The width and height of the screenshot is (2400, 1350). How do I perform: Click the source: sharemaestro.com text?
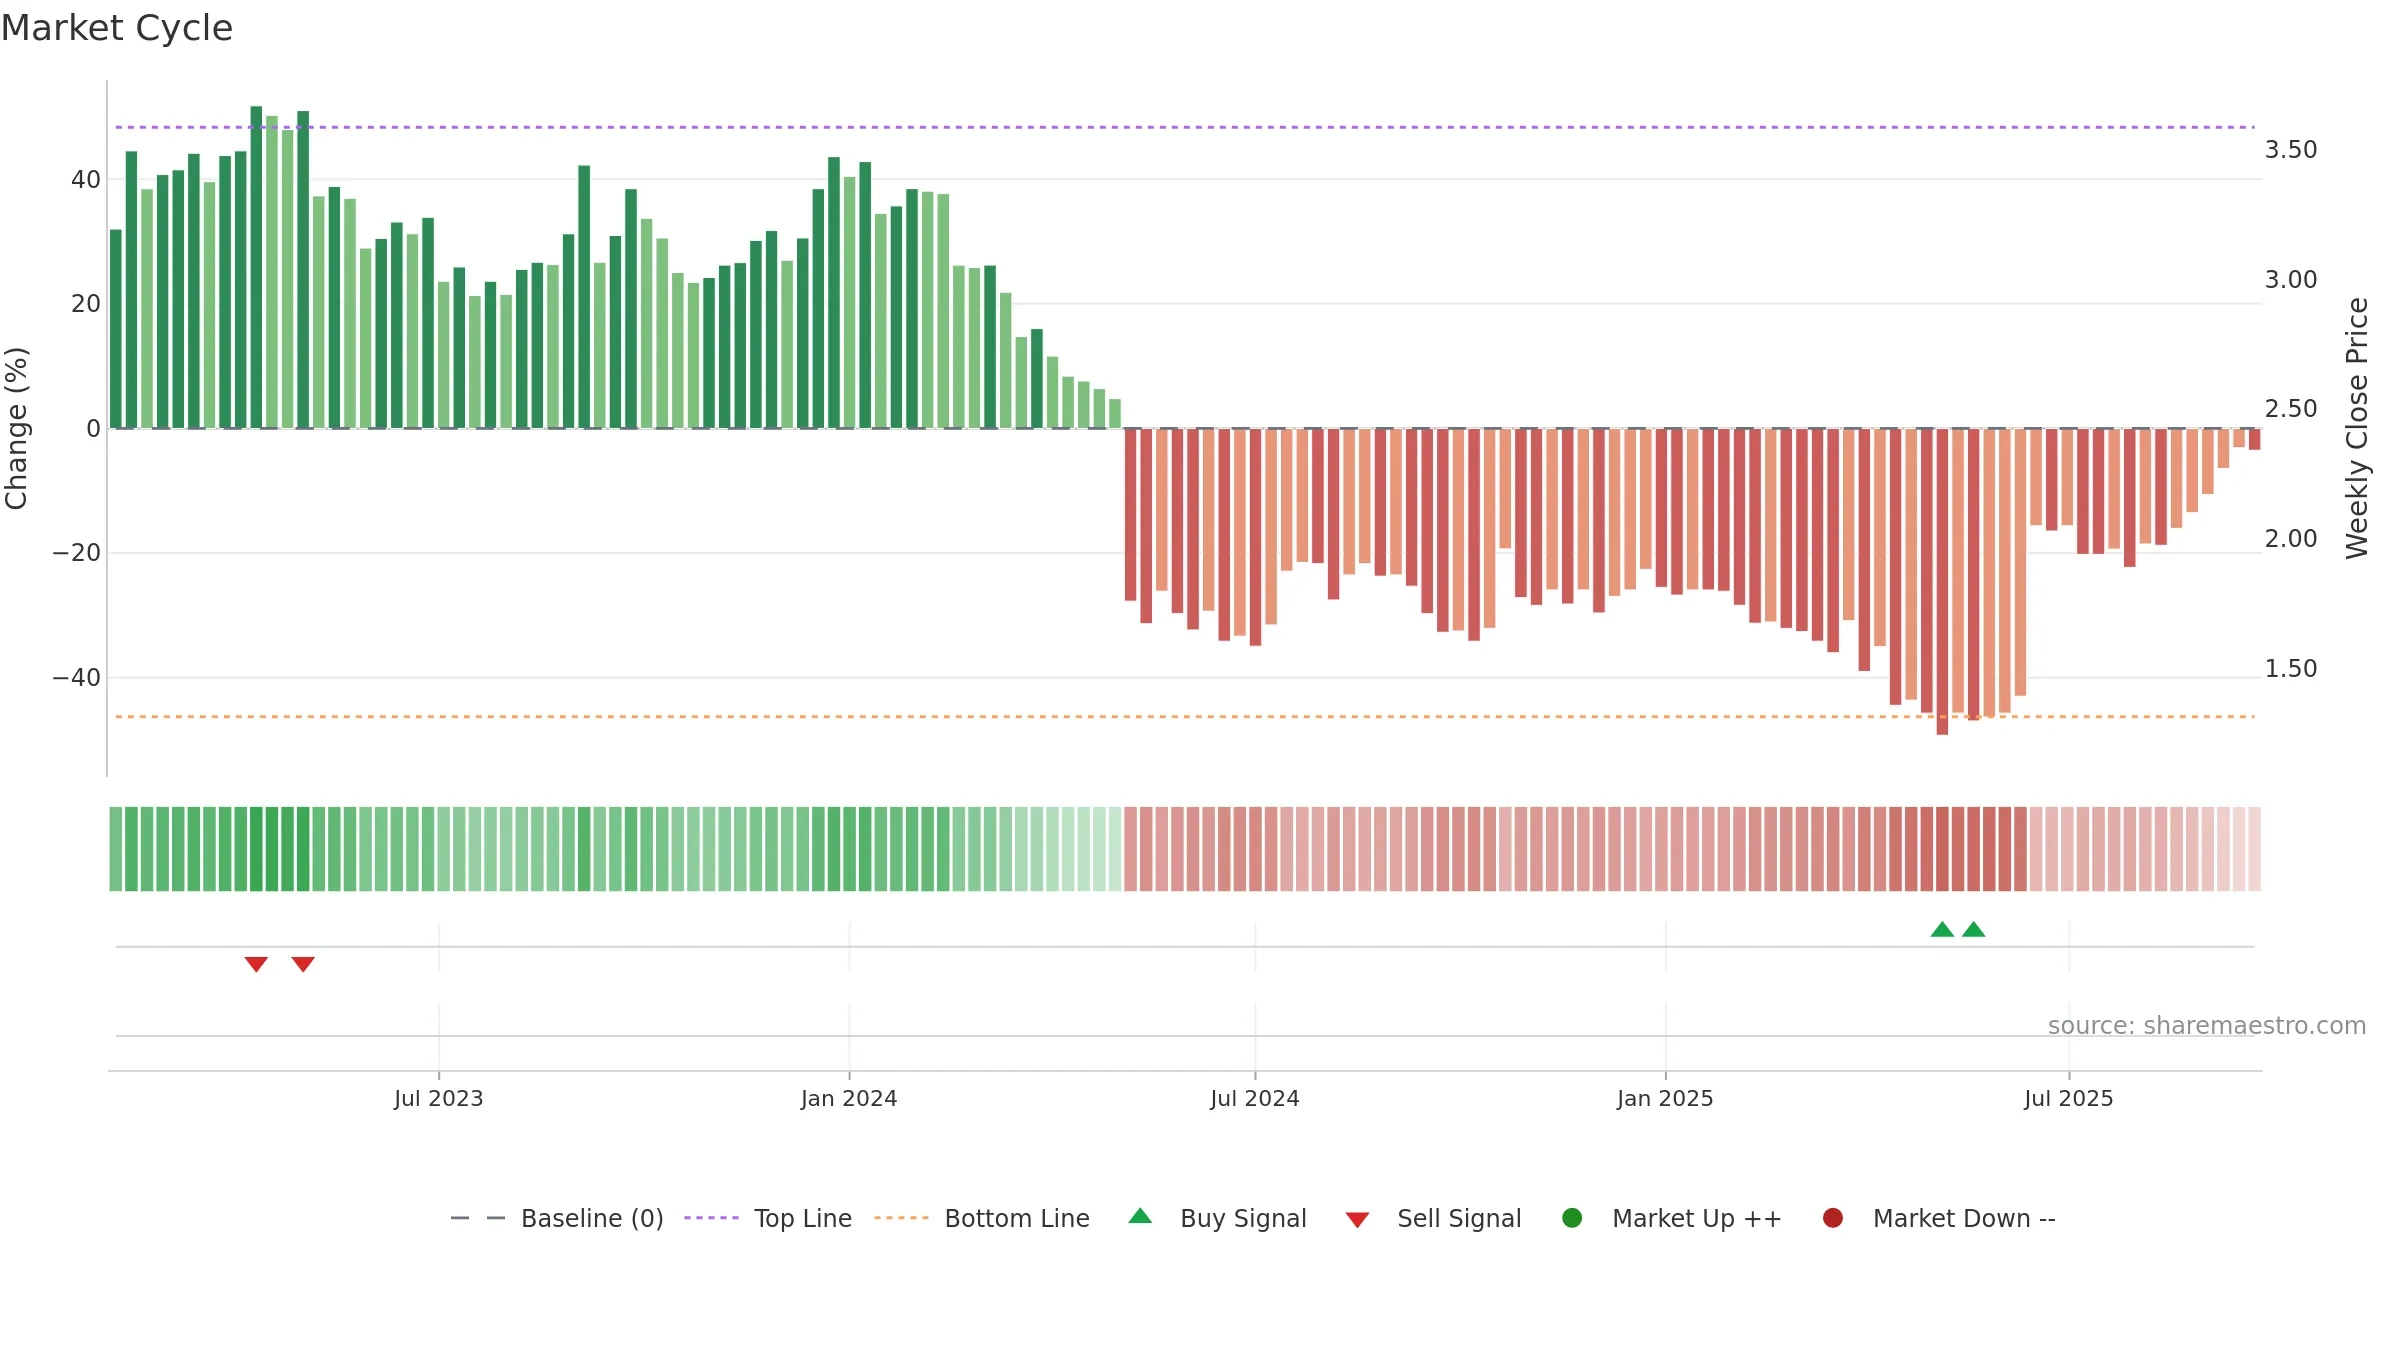(x=2207, y=1026)
